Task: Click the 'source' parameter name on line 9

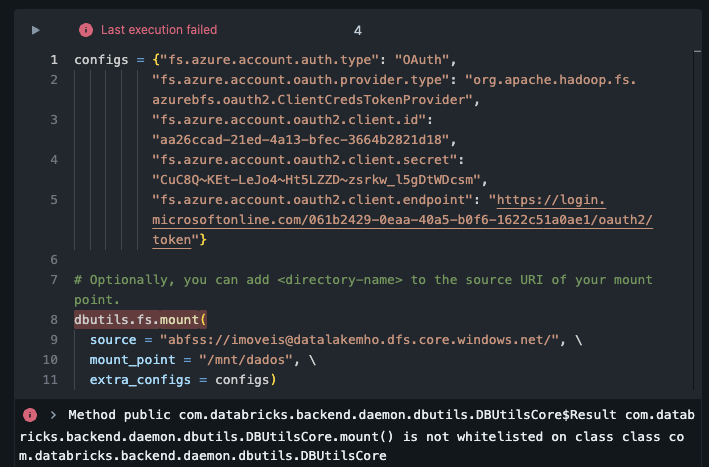Action: [x=113, y=340]
